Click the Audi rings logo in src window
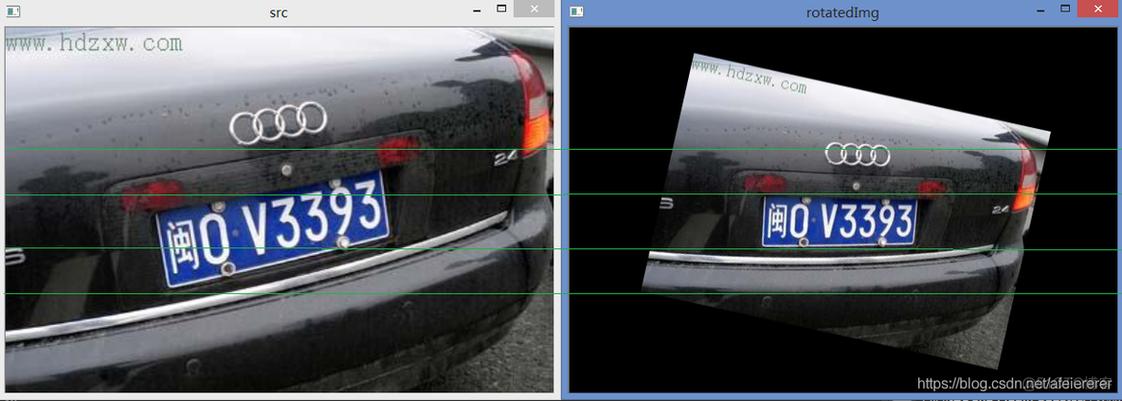 pos(278,122)
